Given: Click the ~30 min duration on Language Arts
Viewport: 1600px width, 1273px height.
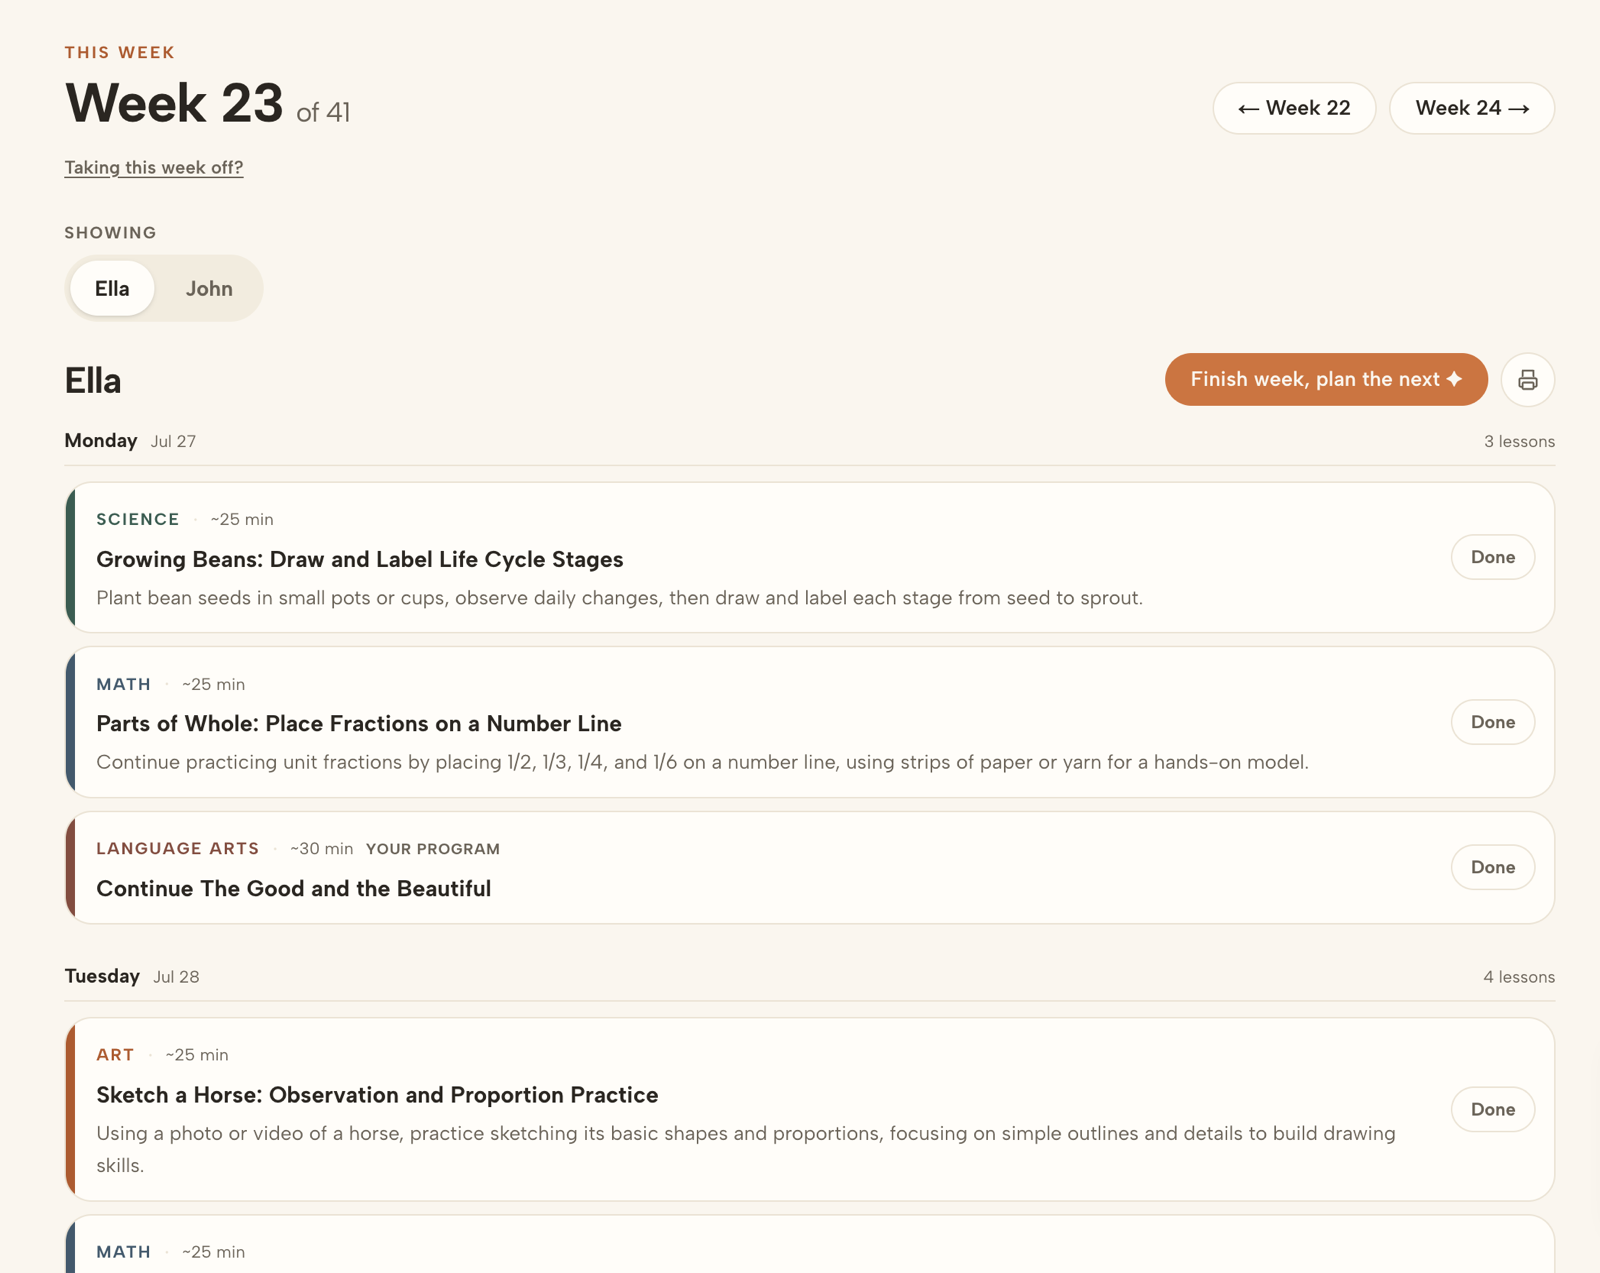Looking at the screenshot, I should [321, 849].
